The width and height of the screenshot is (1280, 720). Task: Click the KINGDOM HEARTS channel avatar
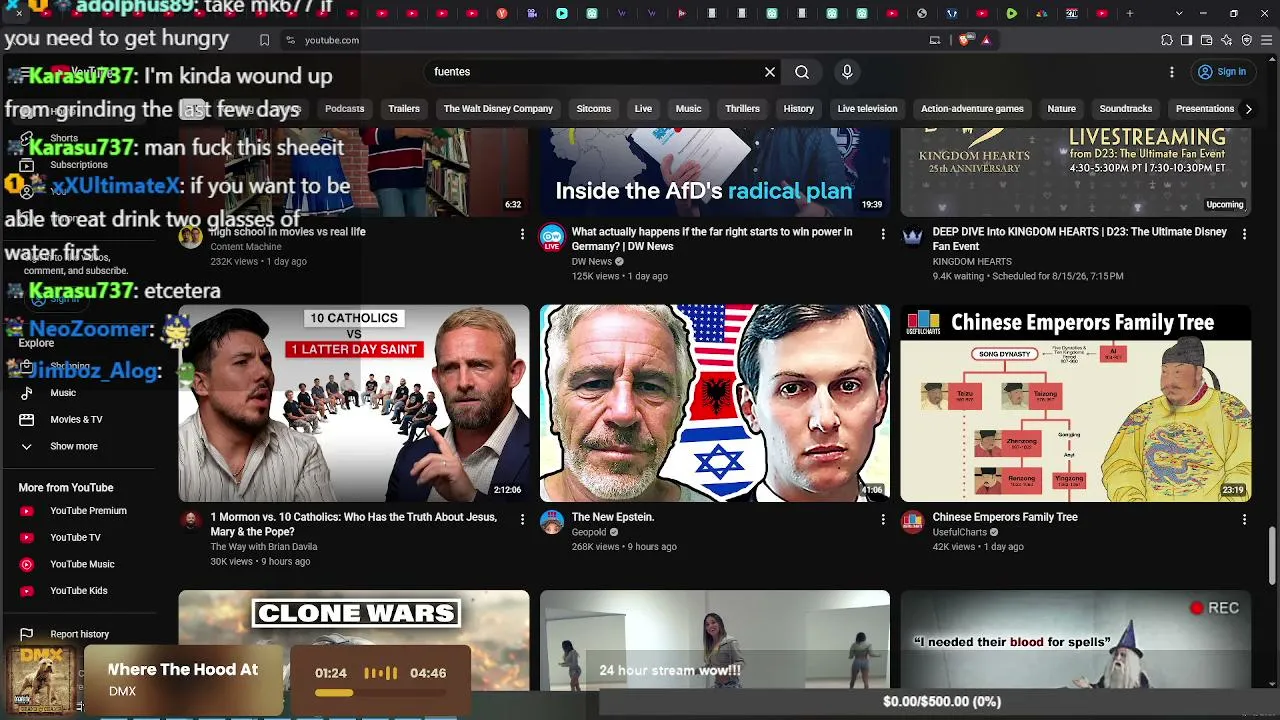click(x=913, y=237)
